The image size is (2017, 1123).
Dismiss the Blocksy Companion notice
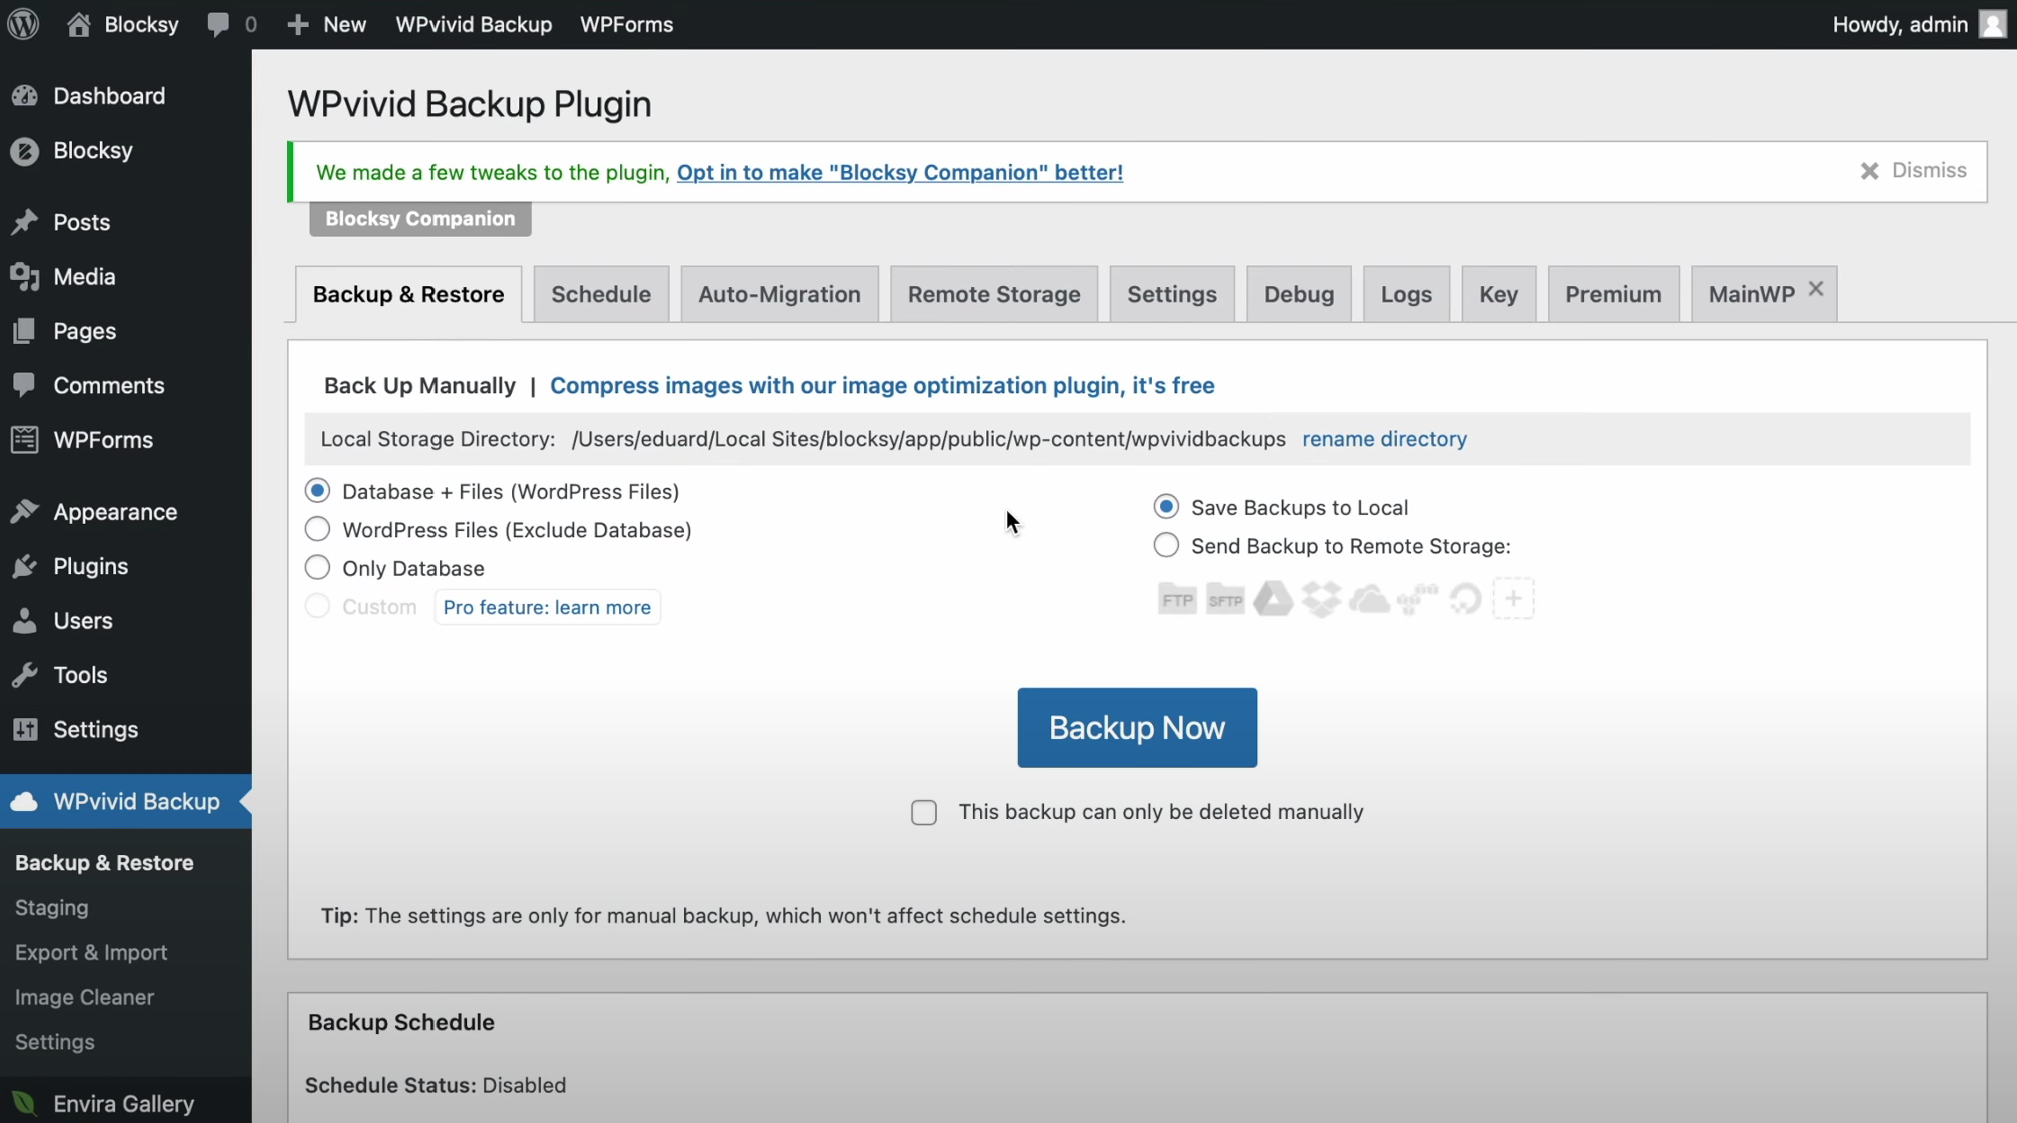[x=1913, y=171]
